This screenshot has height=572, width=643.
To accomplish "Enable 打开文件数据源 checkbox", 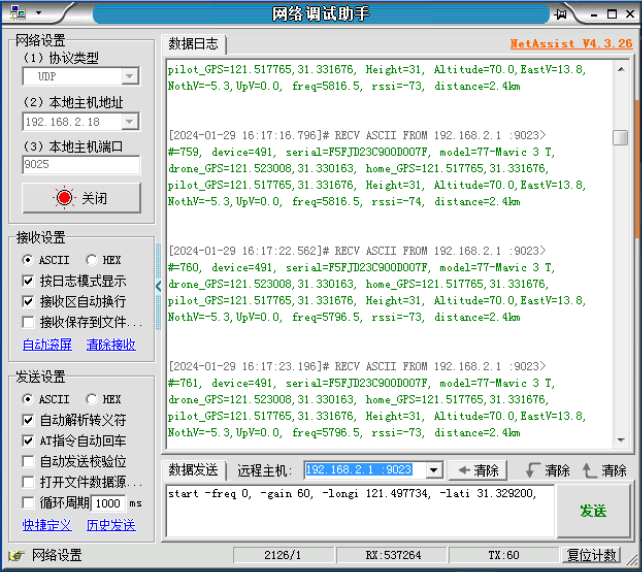I will click(x=28, y=482).
